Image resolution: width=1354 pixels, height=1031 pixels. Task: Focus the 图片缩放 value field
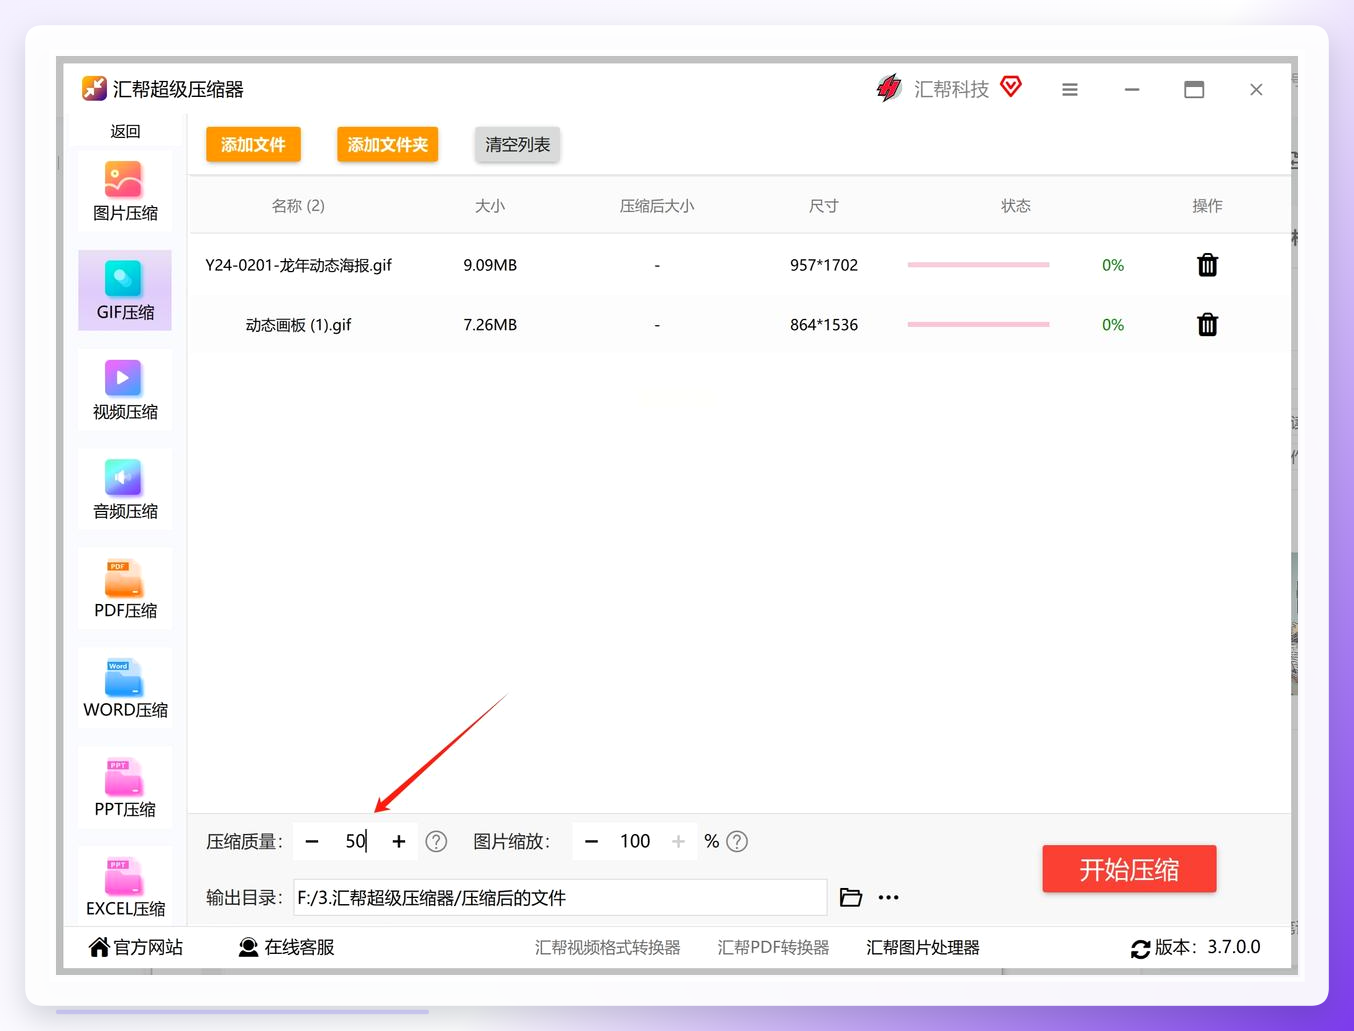[635, 842]
